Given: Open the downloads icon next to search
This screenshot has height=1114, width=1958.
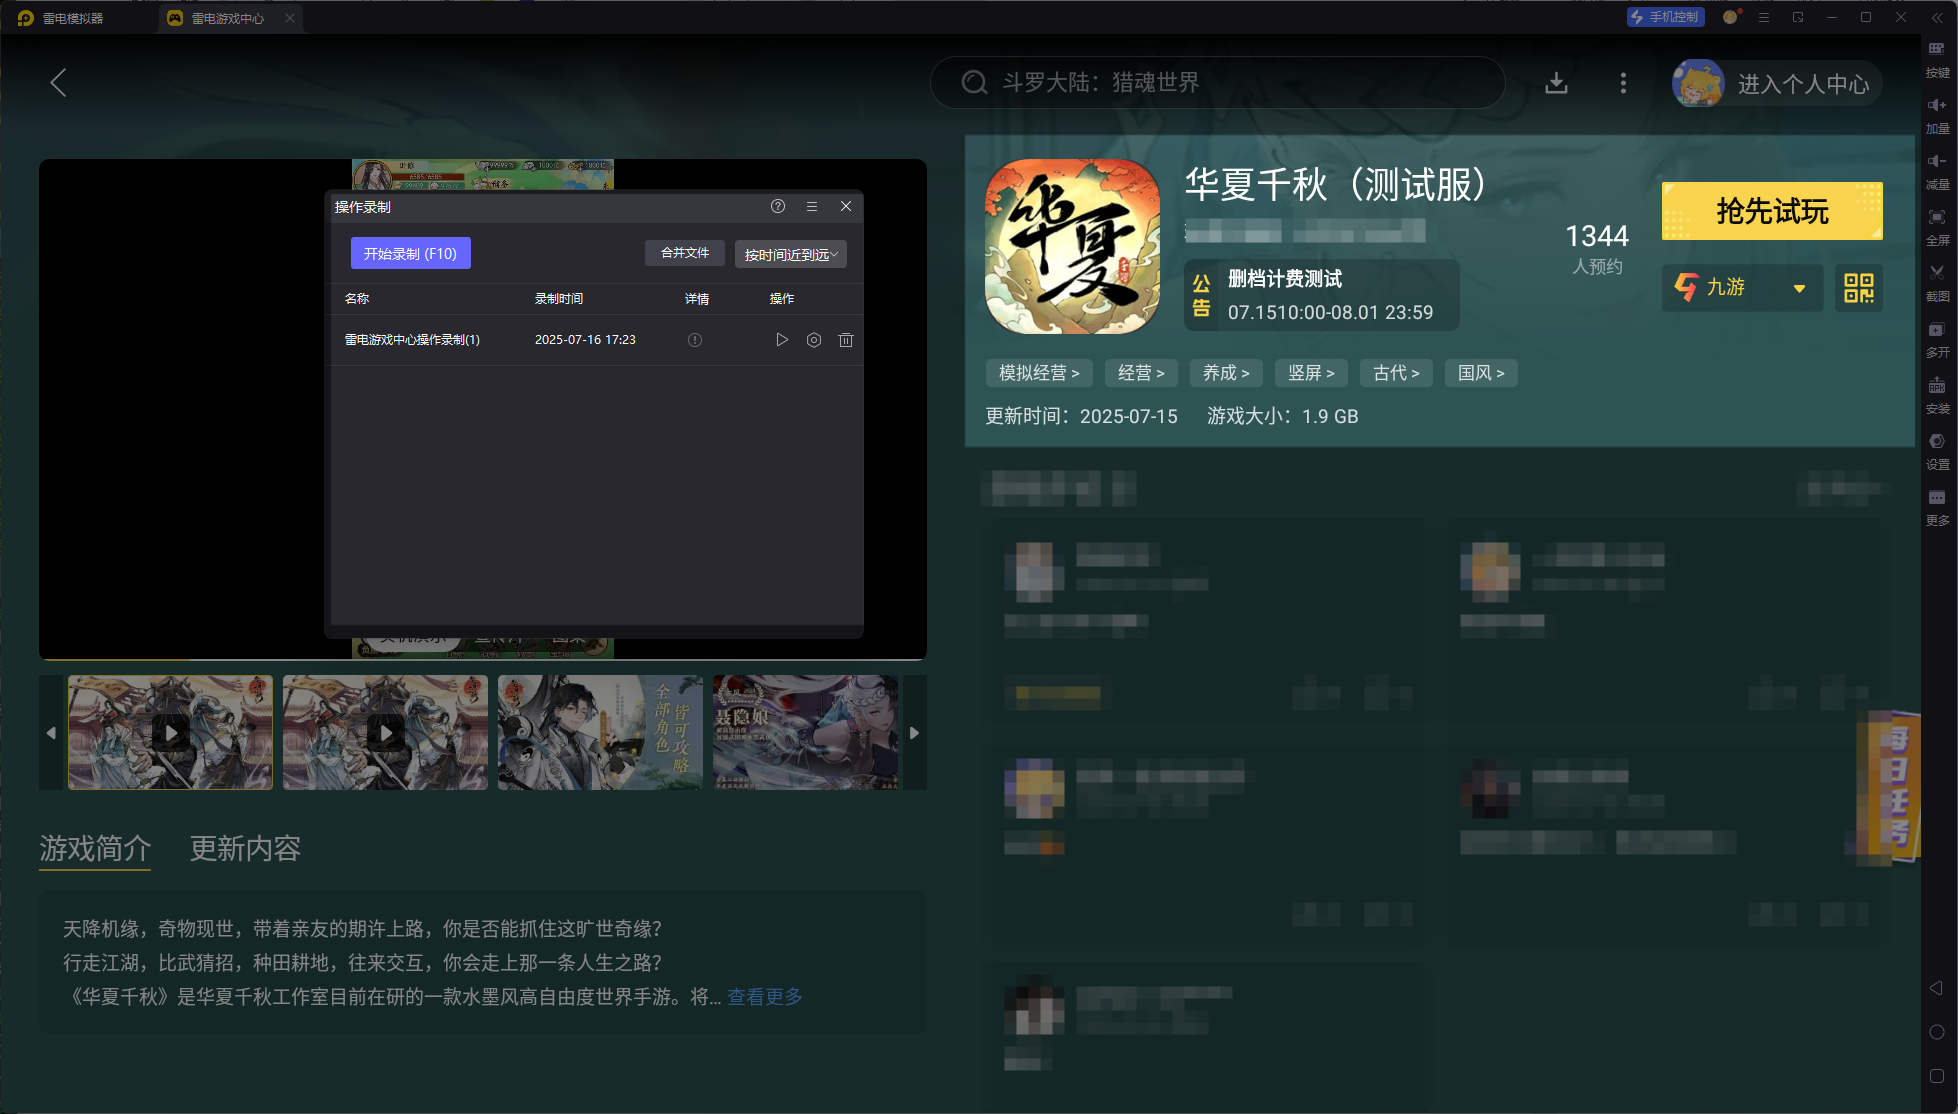Looking at the screenshot, I should click(1556, 83).
